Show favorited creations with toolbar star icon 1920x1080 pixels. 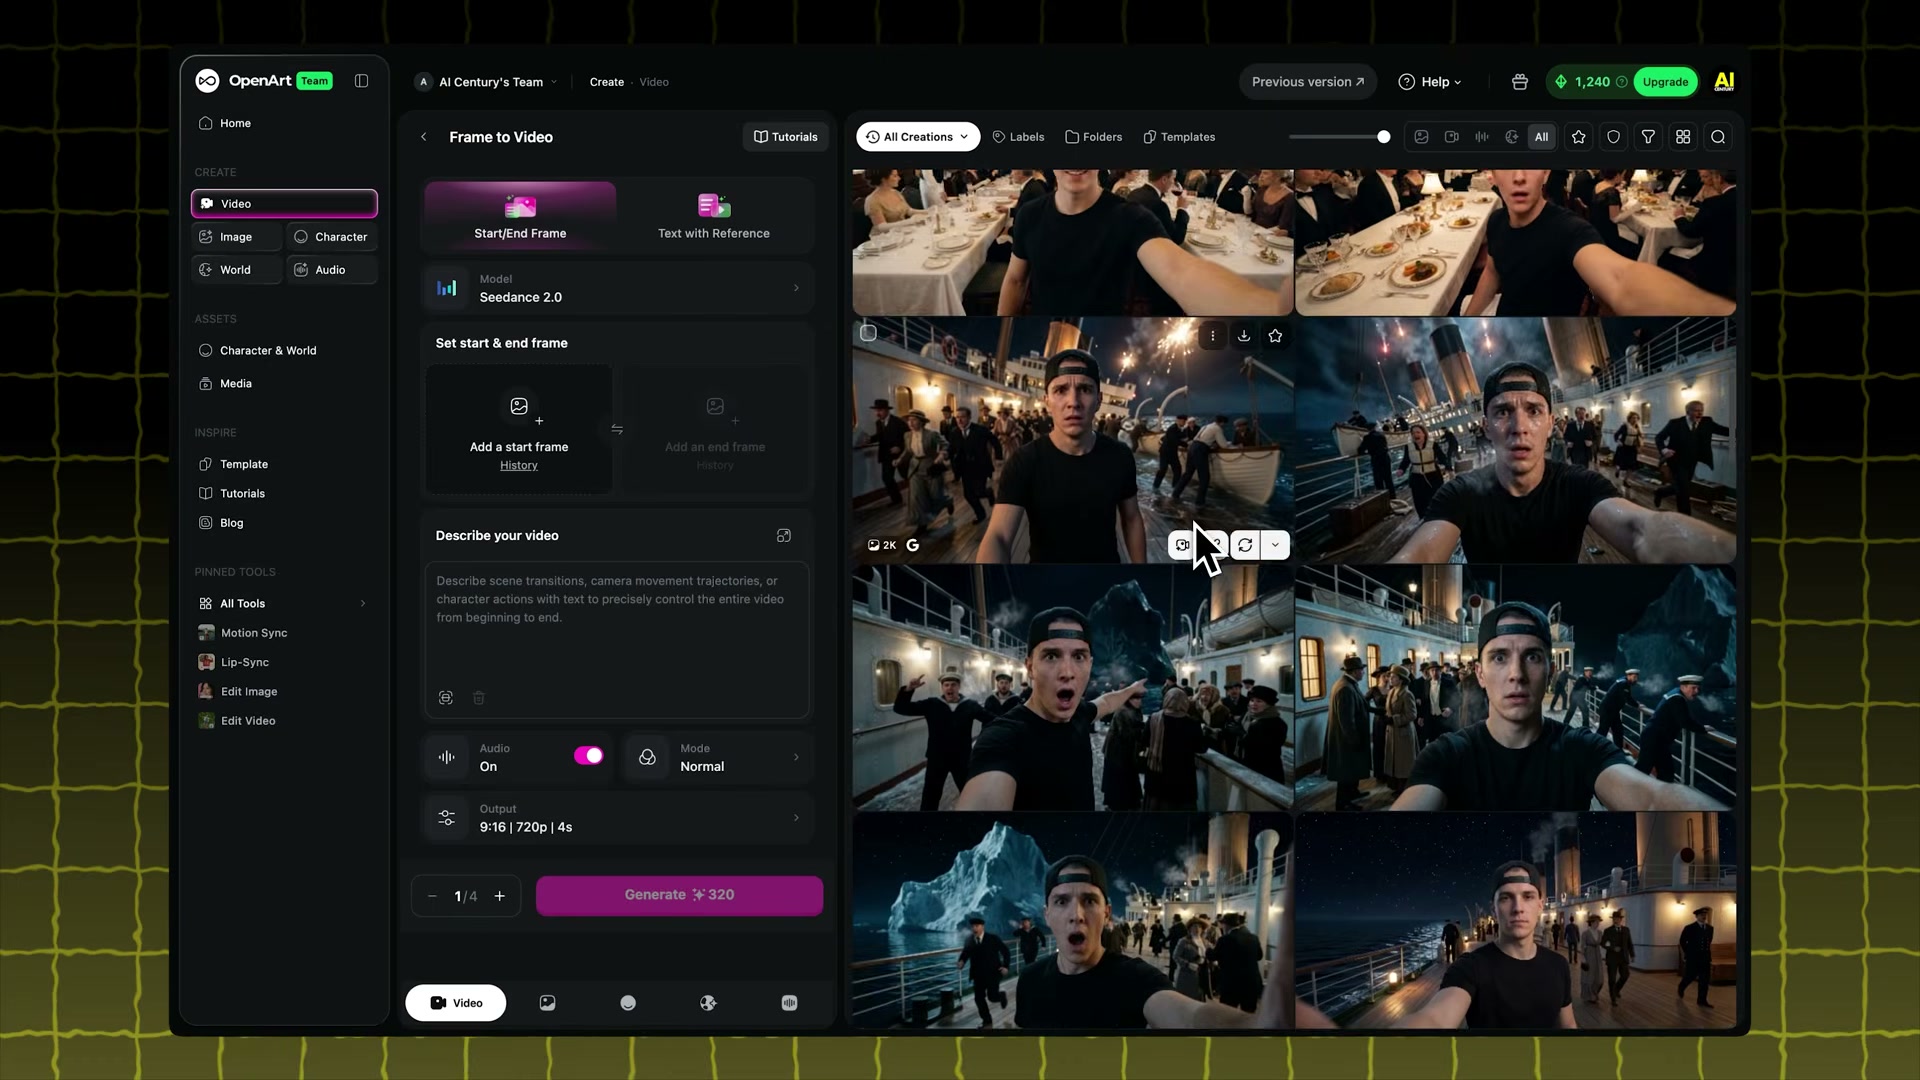[1579, 137]
